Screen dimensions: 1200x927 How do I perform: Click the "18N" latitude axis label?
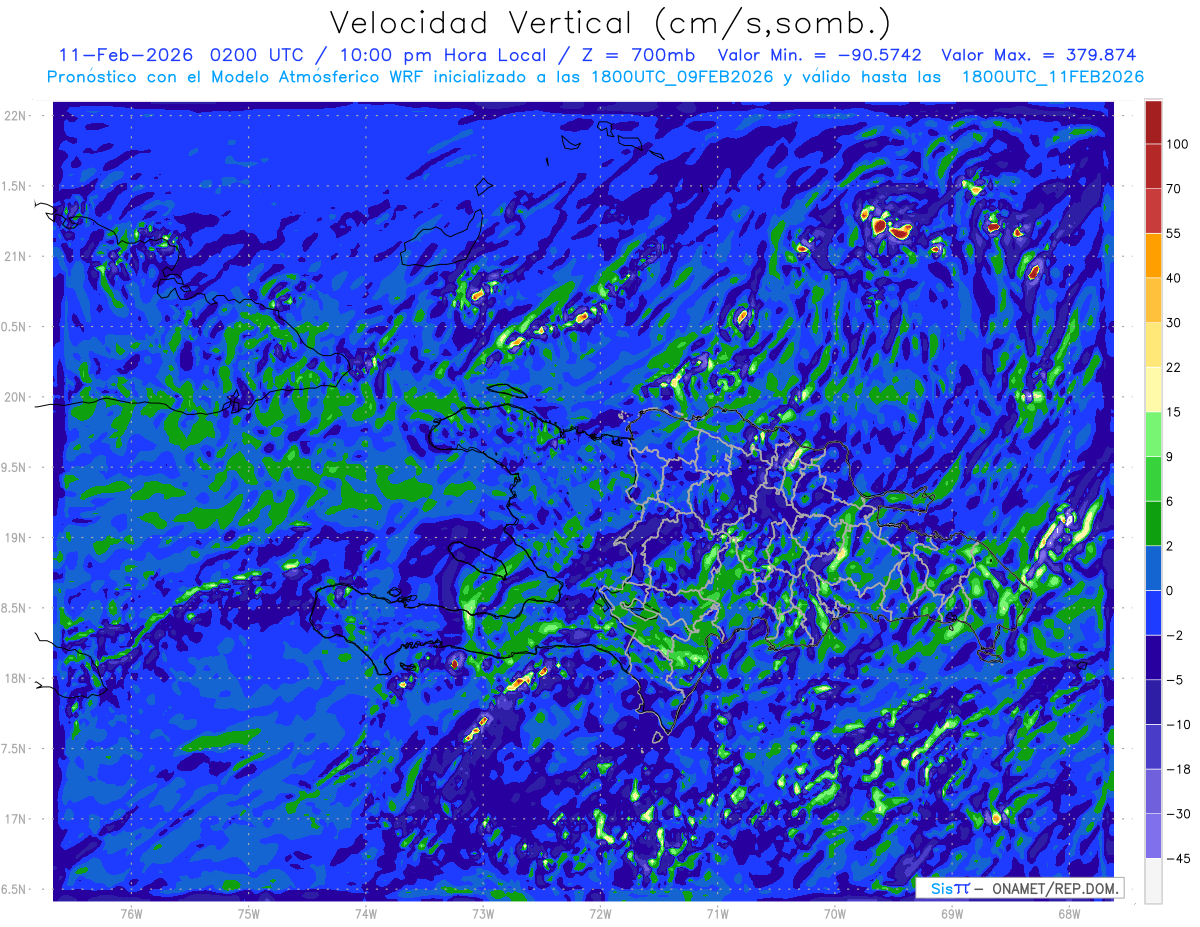pyautogui.click(x=17, y=678)
